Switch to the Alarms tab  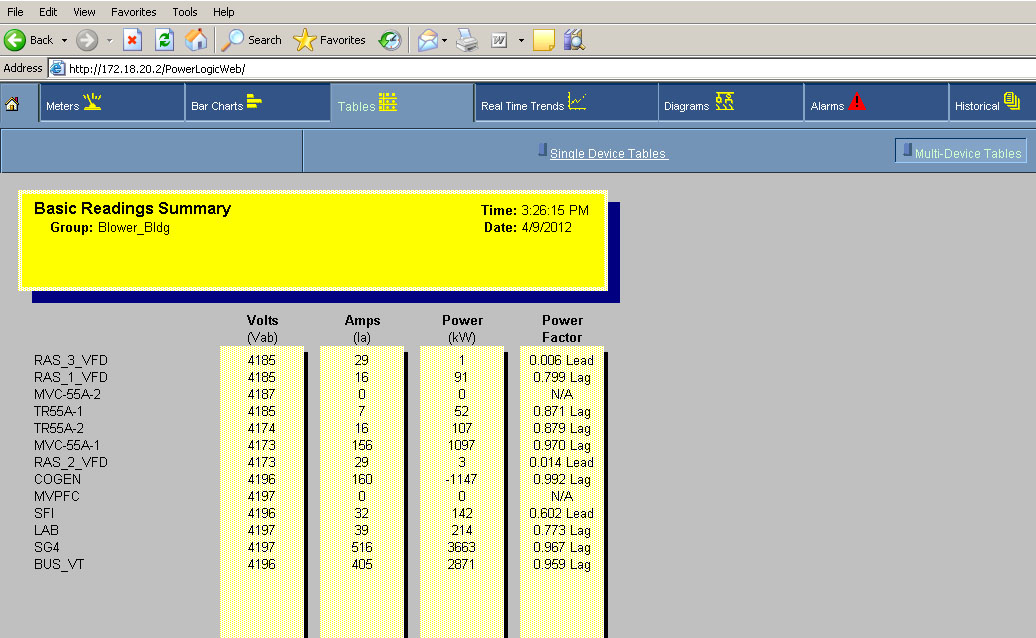tap(876, 103)
